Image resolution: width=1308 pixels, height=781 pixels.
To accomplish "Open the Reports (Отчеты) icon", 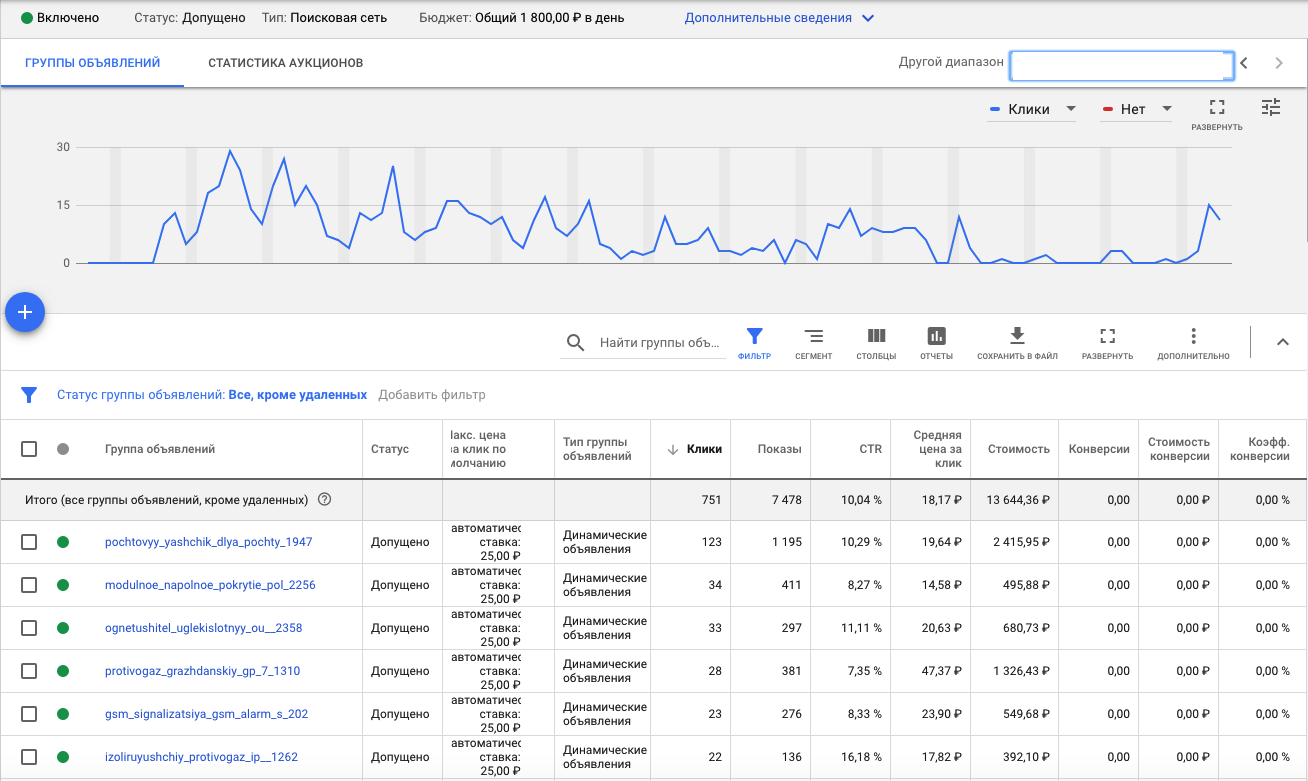I will [936, 336].
